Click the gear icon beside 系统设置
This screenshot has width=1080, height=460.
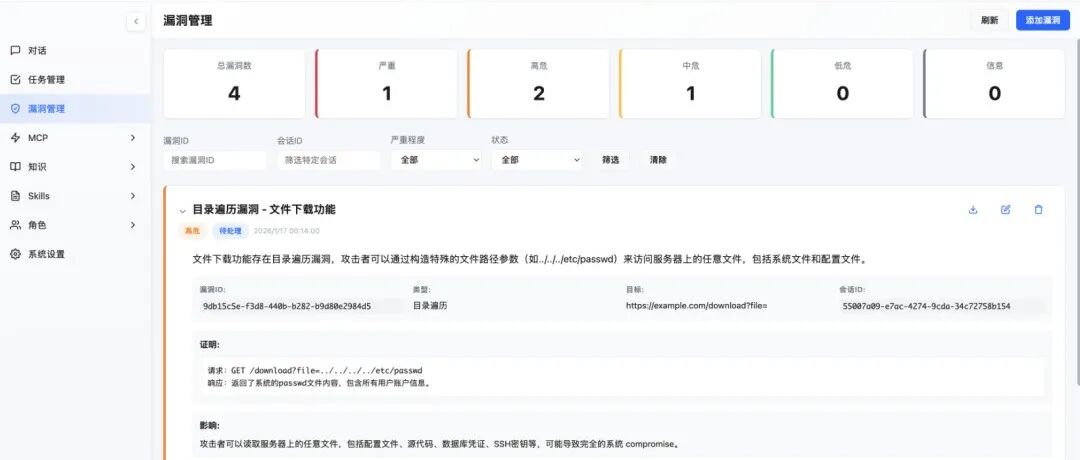point(15,254)
